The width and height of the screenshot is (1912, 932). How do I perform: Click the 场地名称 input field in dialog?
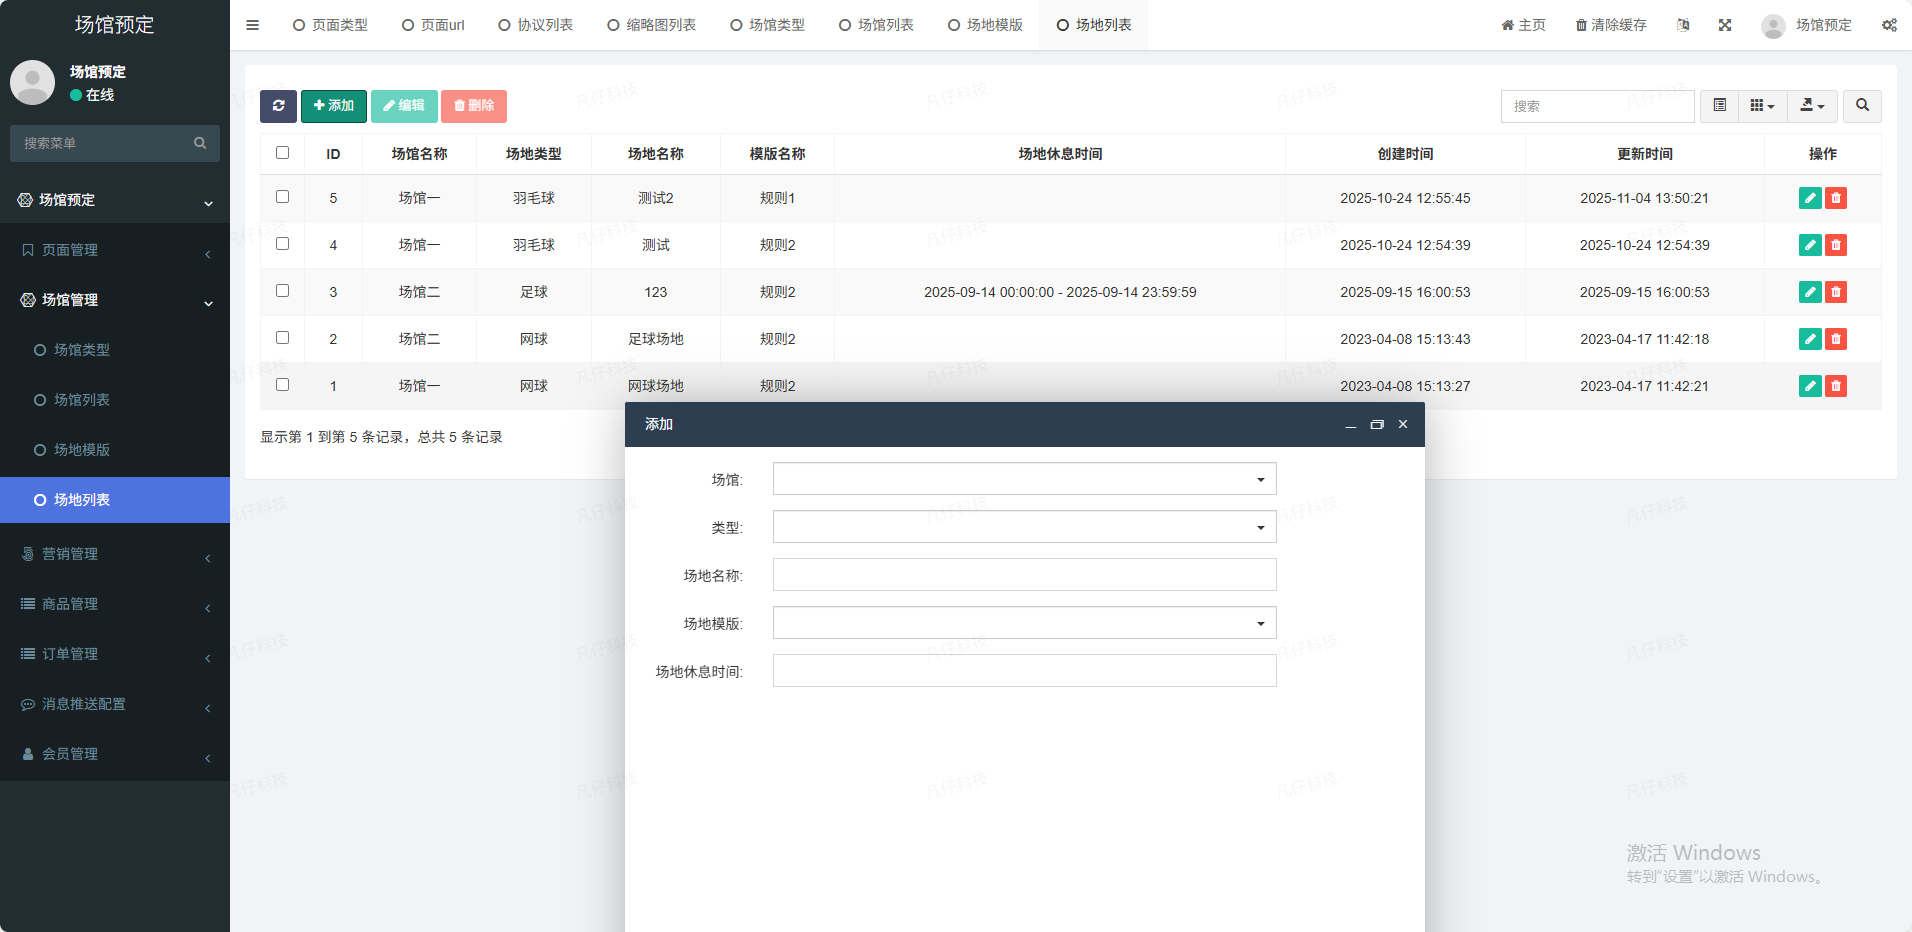tap(1024, 575)
